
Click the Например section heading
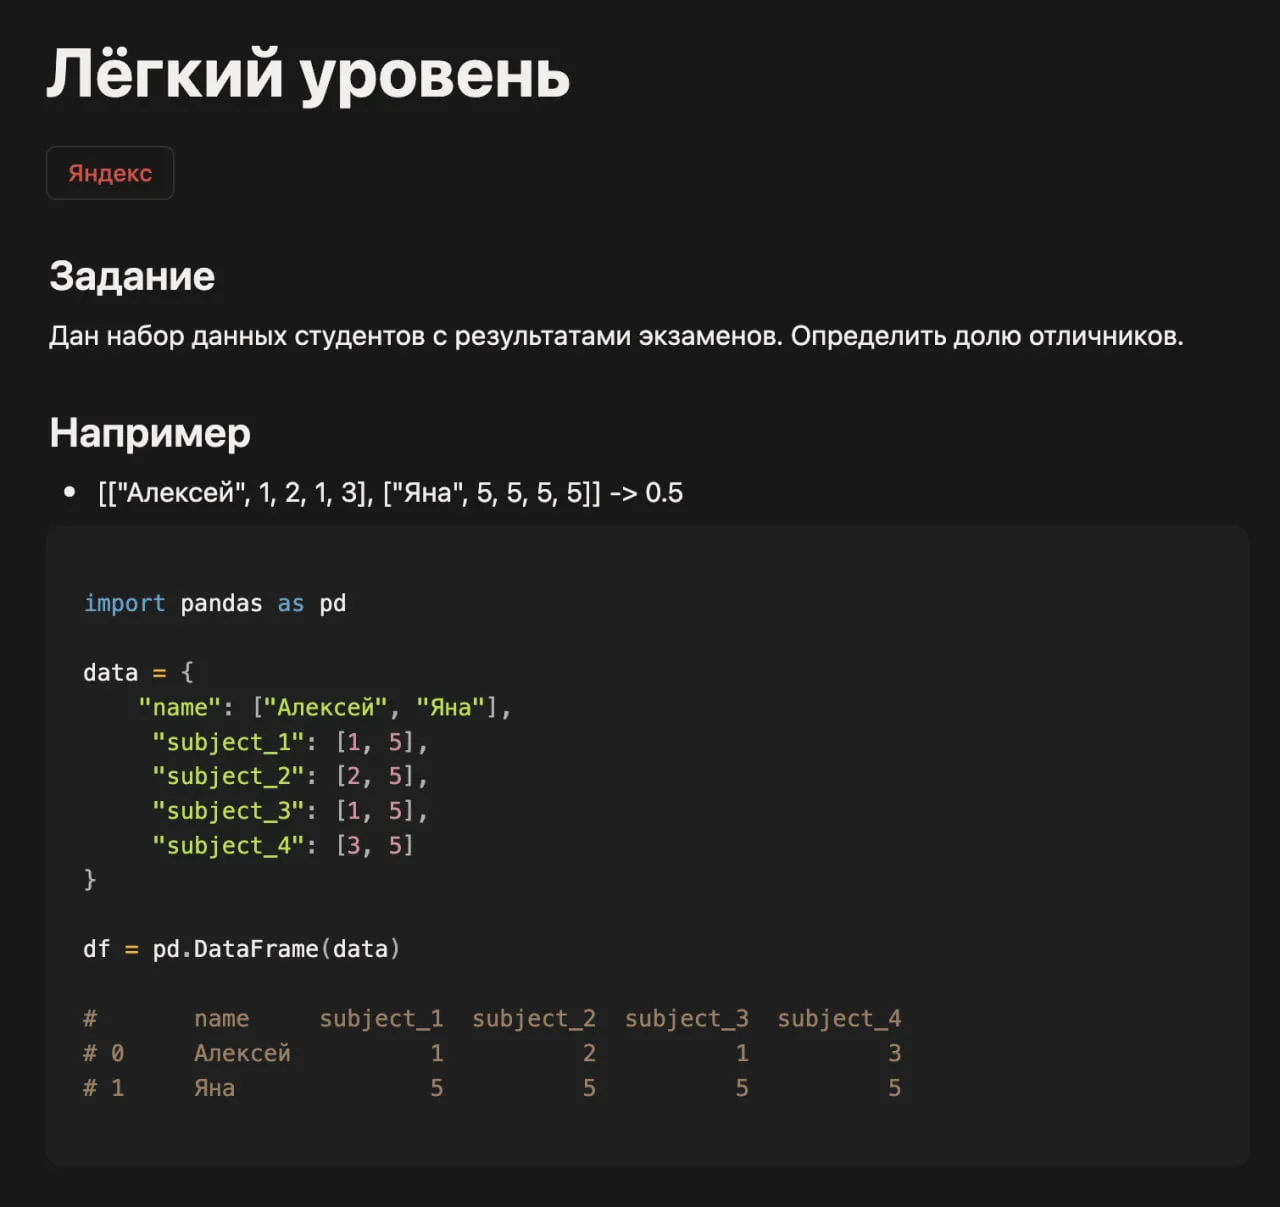click(149, 432)
